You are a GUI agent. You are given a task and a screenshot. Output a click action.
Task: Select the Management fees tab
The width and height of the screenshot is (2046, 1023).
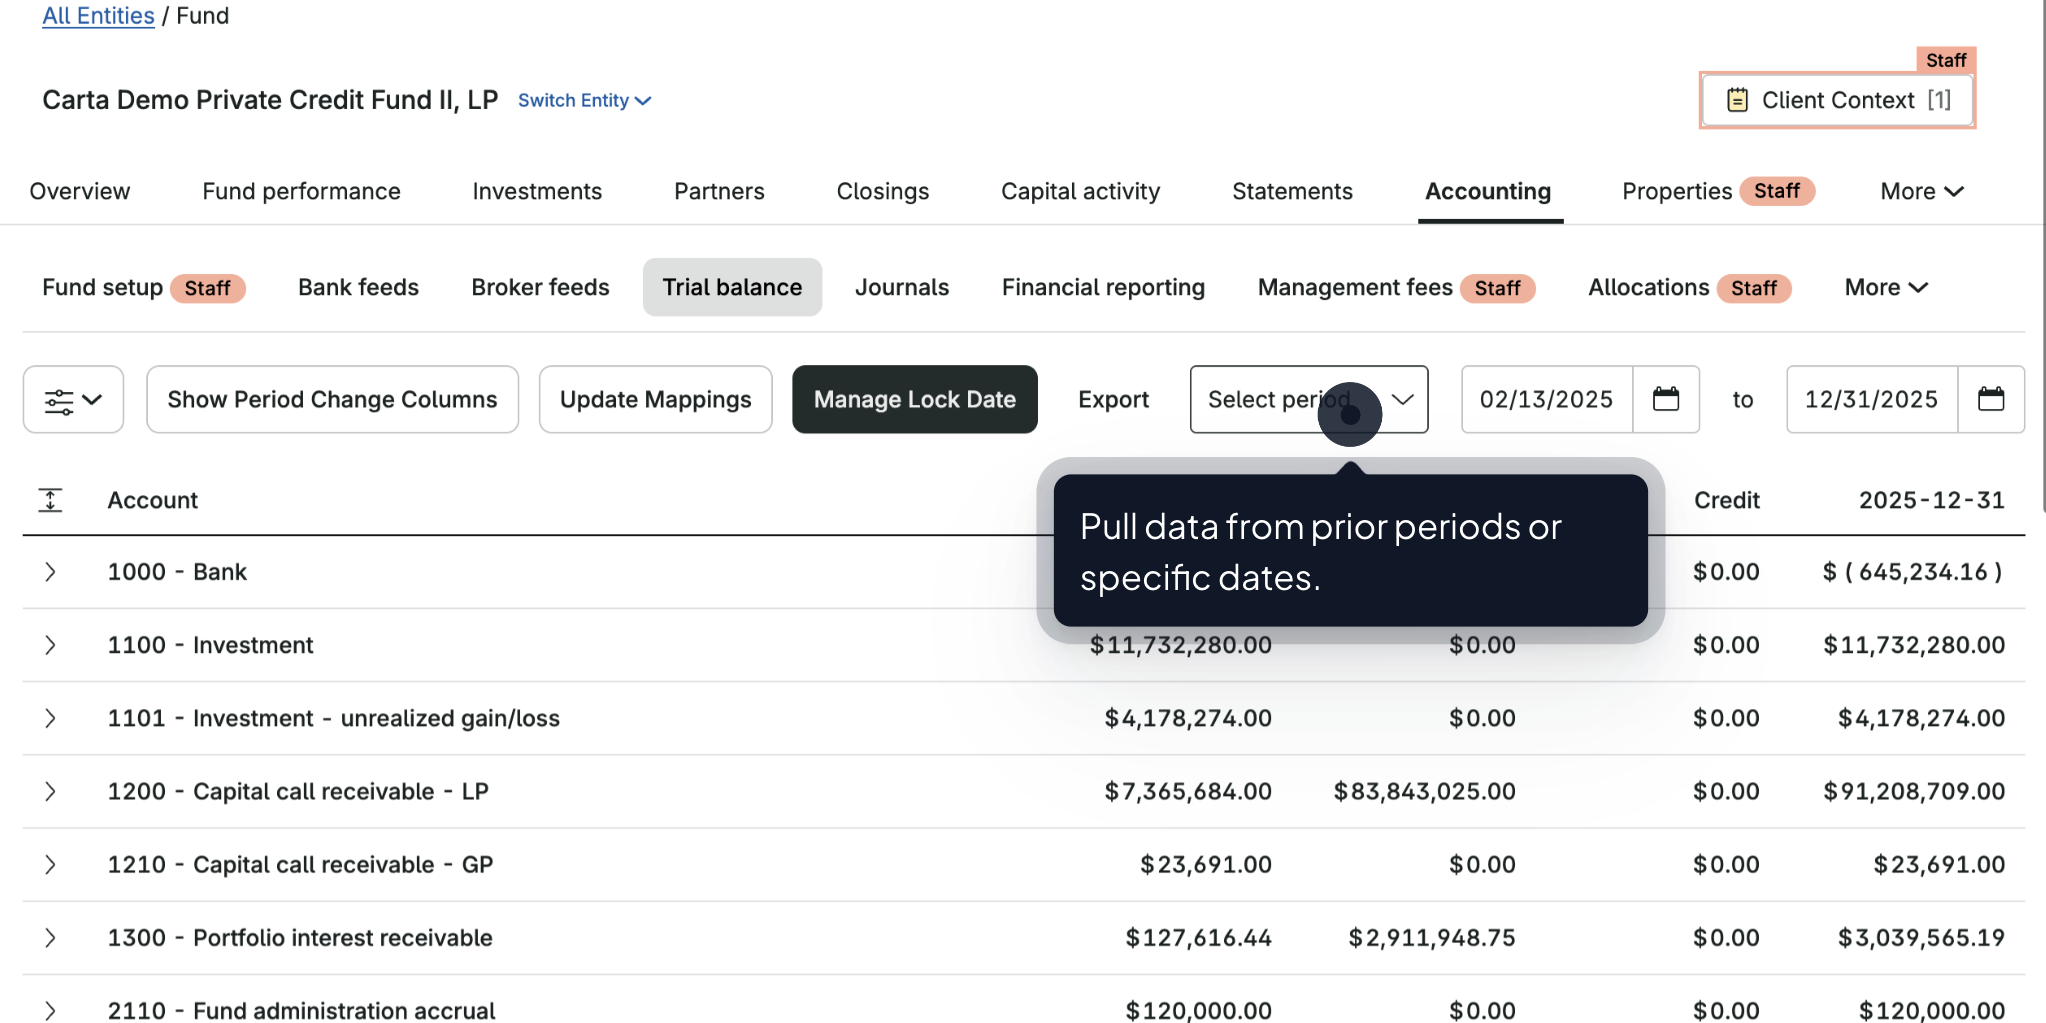click(x=1355, y=287)
